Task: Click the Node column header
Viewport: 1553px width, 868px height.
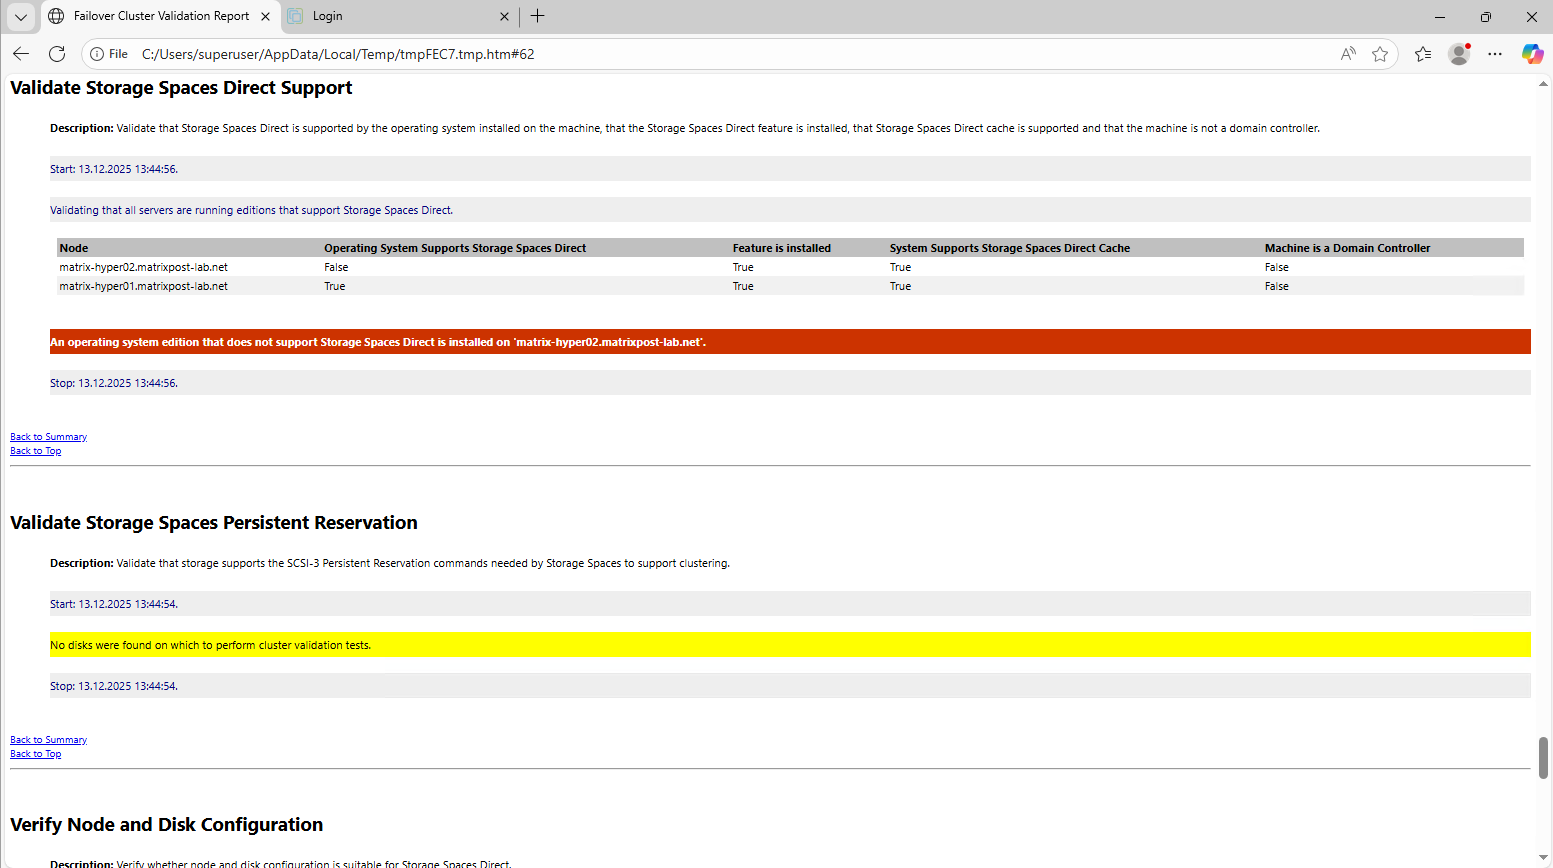Action: click(x=74, y=248)
